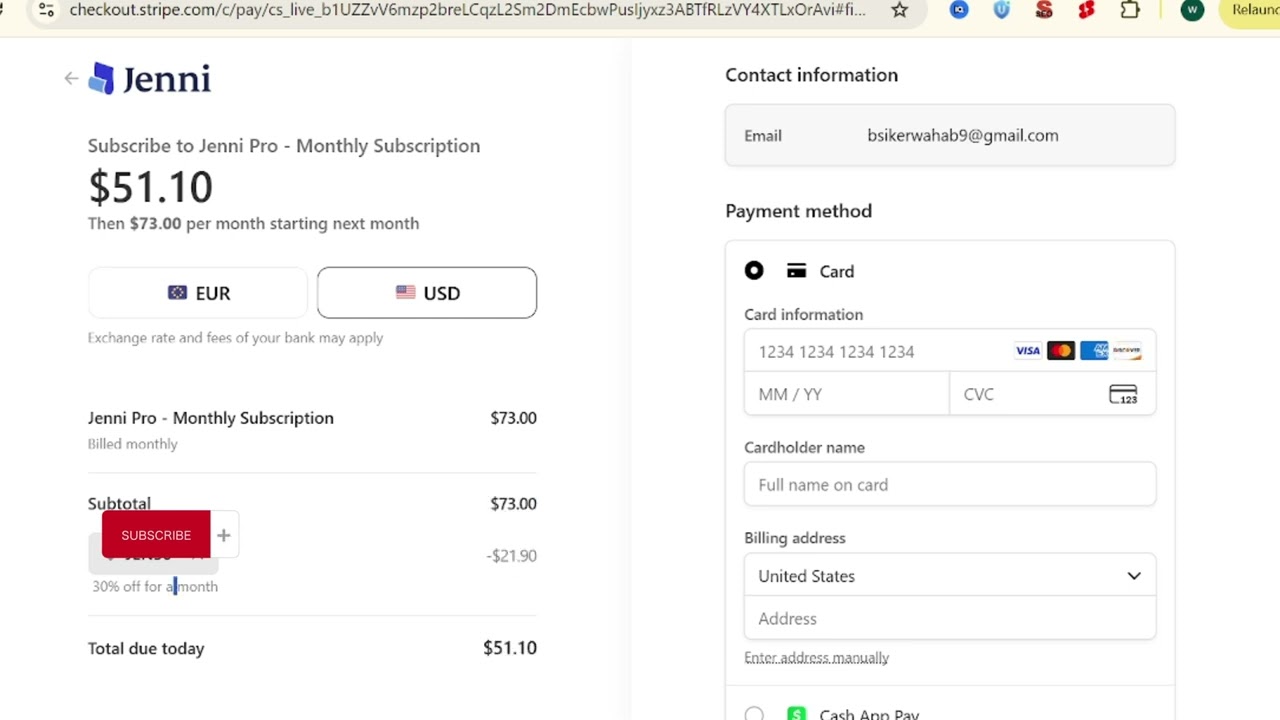
Task: Click the plus icon next to SUBSCRIBE
Action: coord(224,536)
